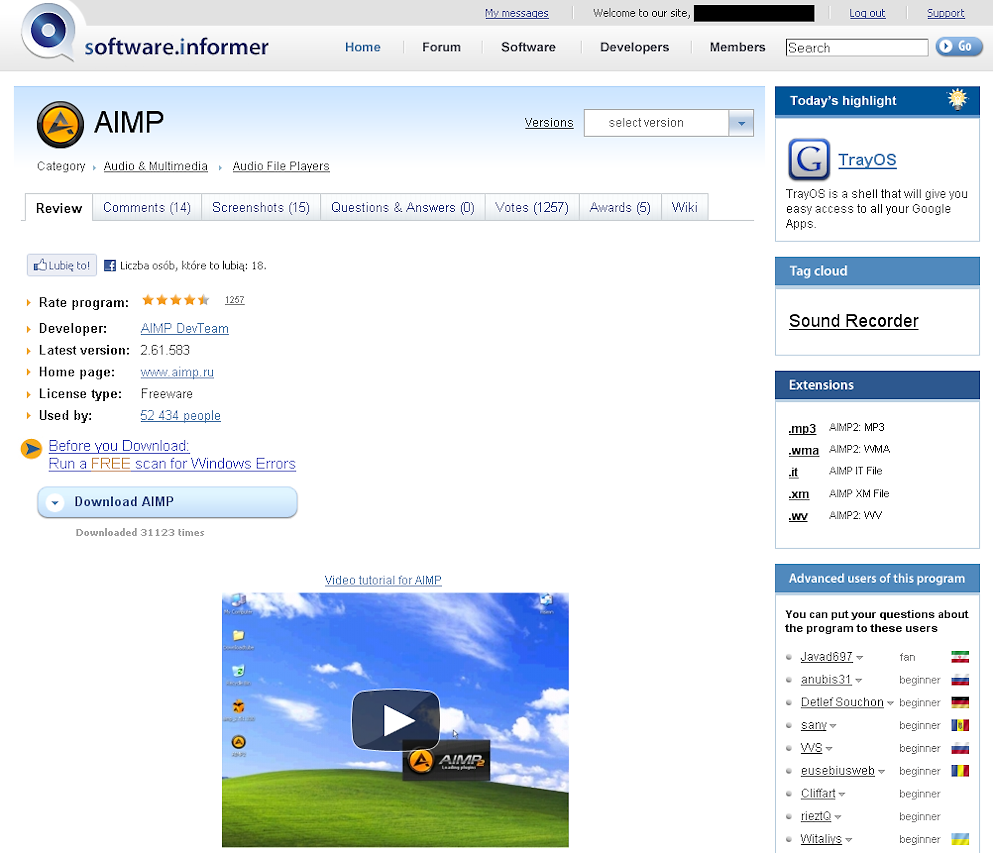
Task: Click the Go search button
Action: tap(959, 46)
